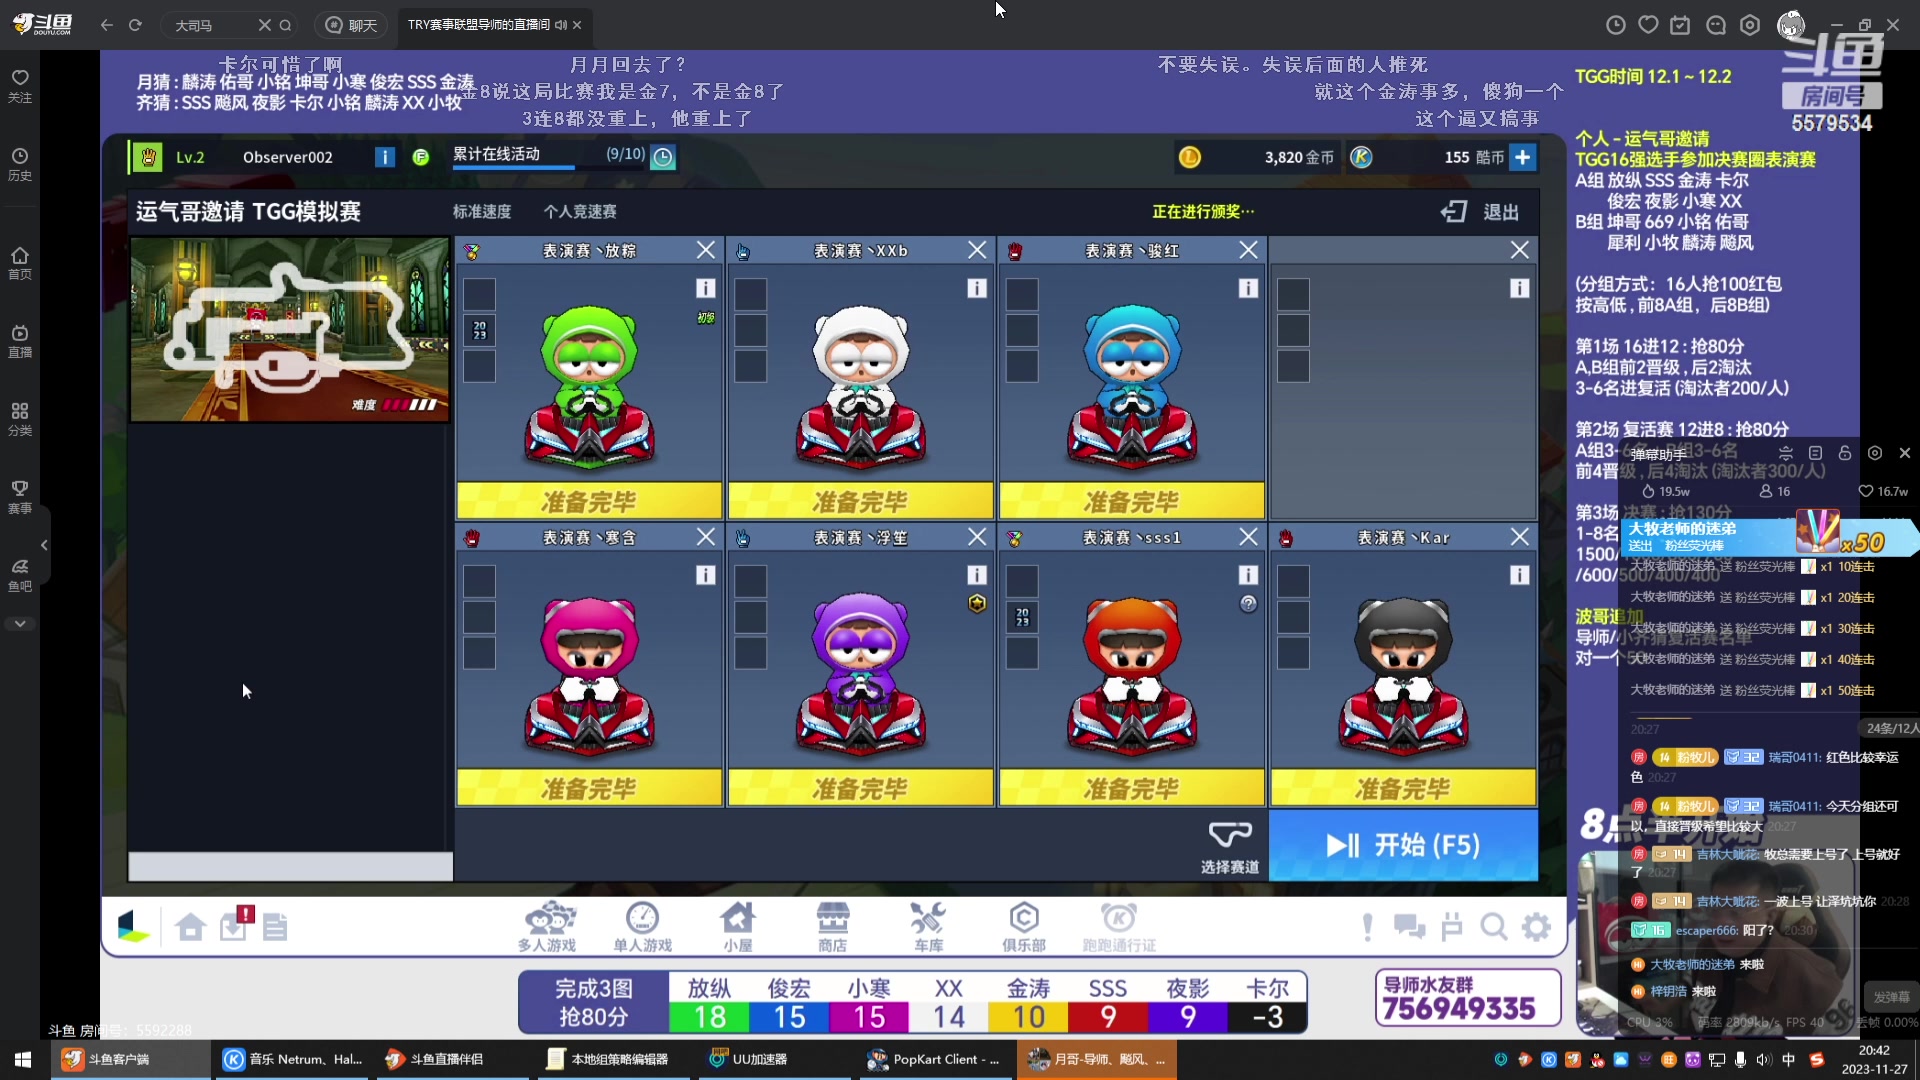Remove player 表演赛丶浮笙 with X
Viewport: 1920px width, 1080px height.
[977, 537]
